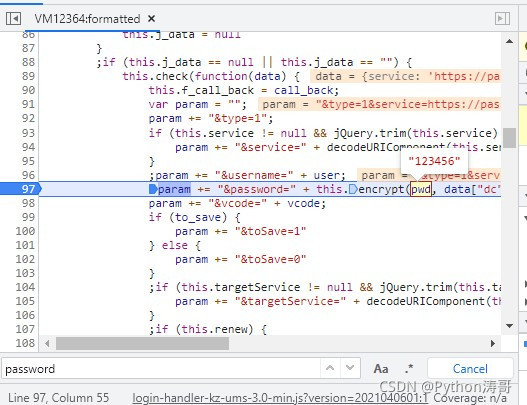
Task: Click "&toSave=1" string on line 100
Action: pyautogui.click(x=271, y=231)
